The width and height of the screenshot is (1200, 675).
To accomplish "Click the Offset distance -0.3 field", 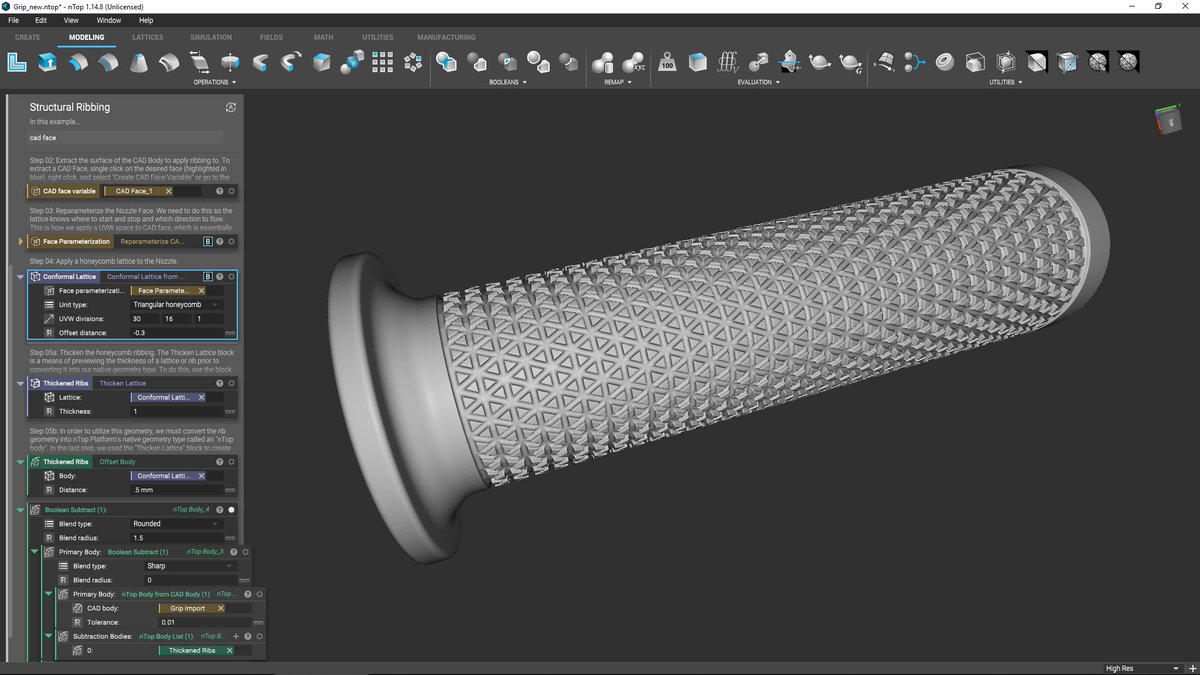I will coord(177,332).
